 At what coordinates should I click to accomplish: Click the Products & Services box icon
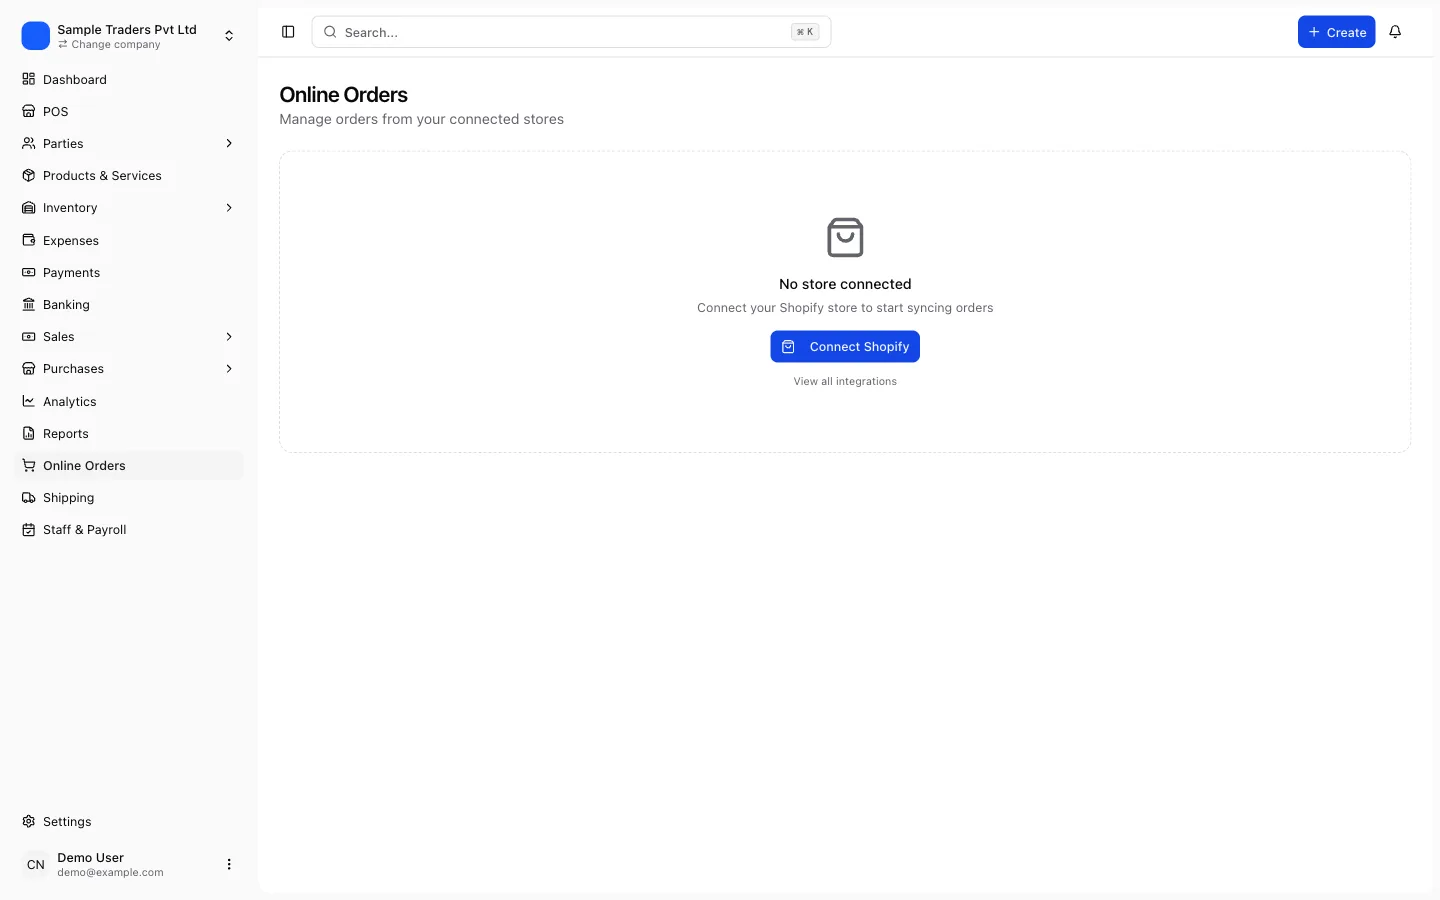29,175
